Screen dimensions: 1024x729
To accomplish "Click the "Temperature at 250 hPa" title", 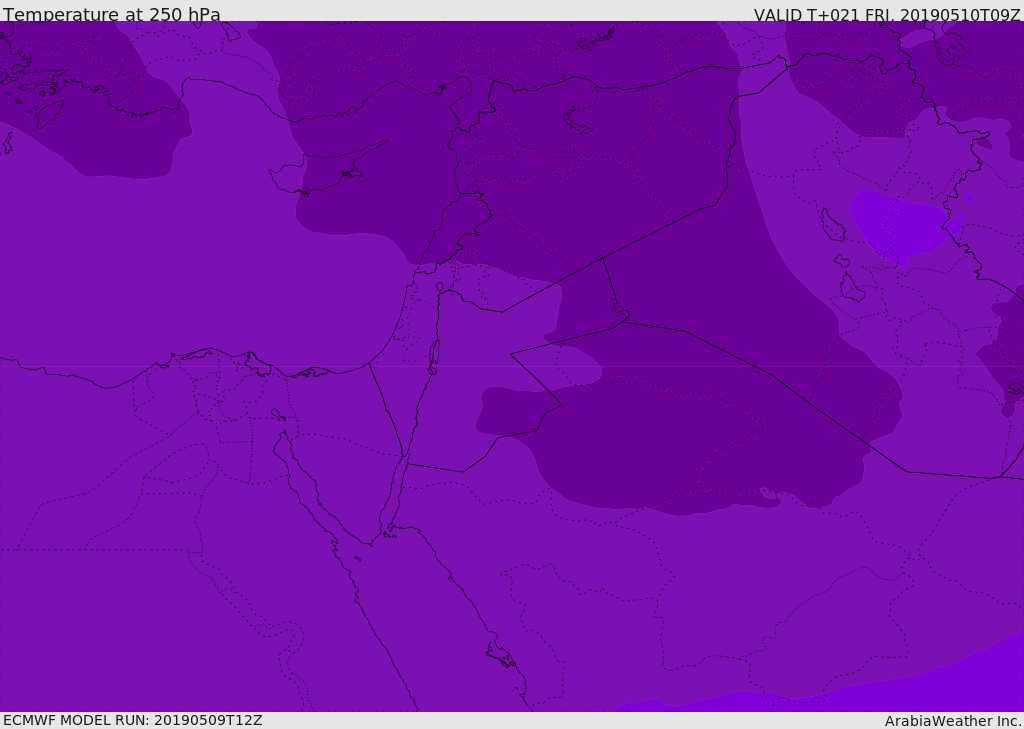I will (111, 15).
